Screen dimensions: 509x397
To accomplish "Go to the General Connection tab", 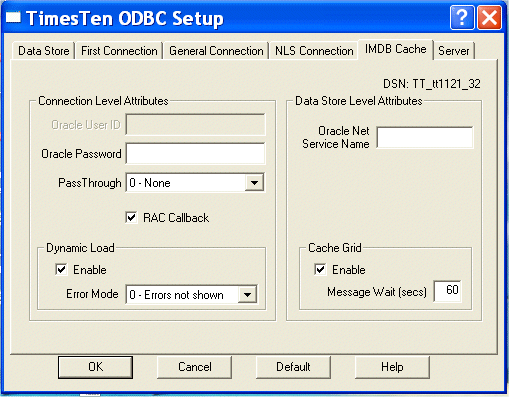I will point(216,51).
